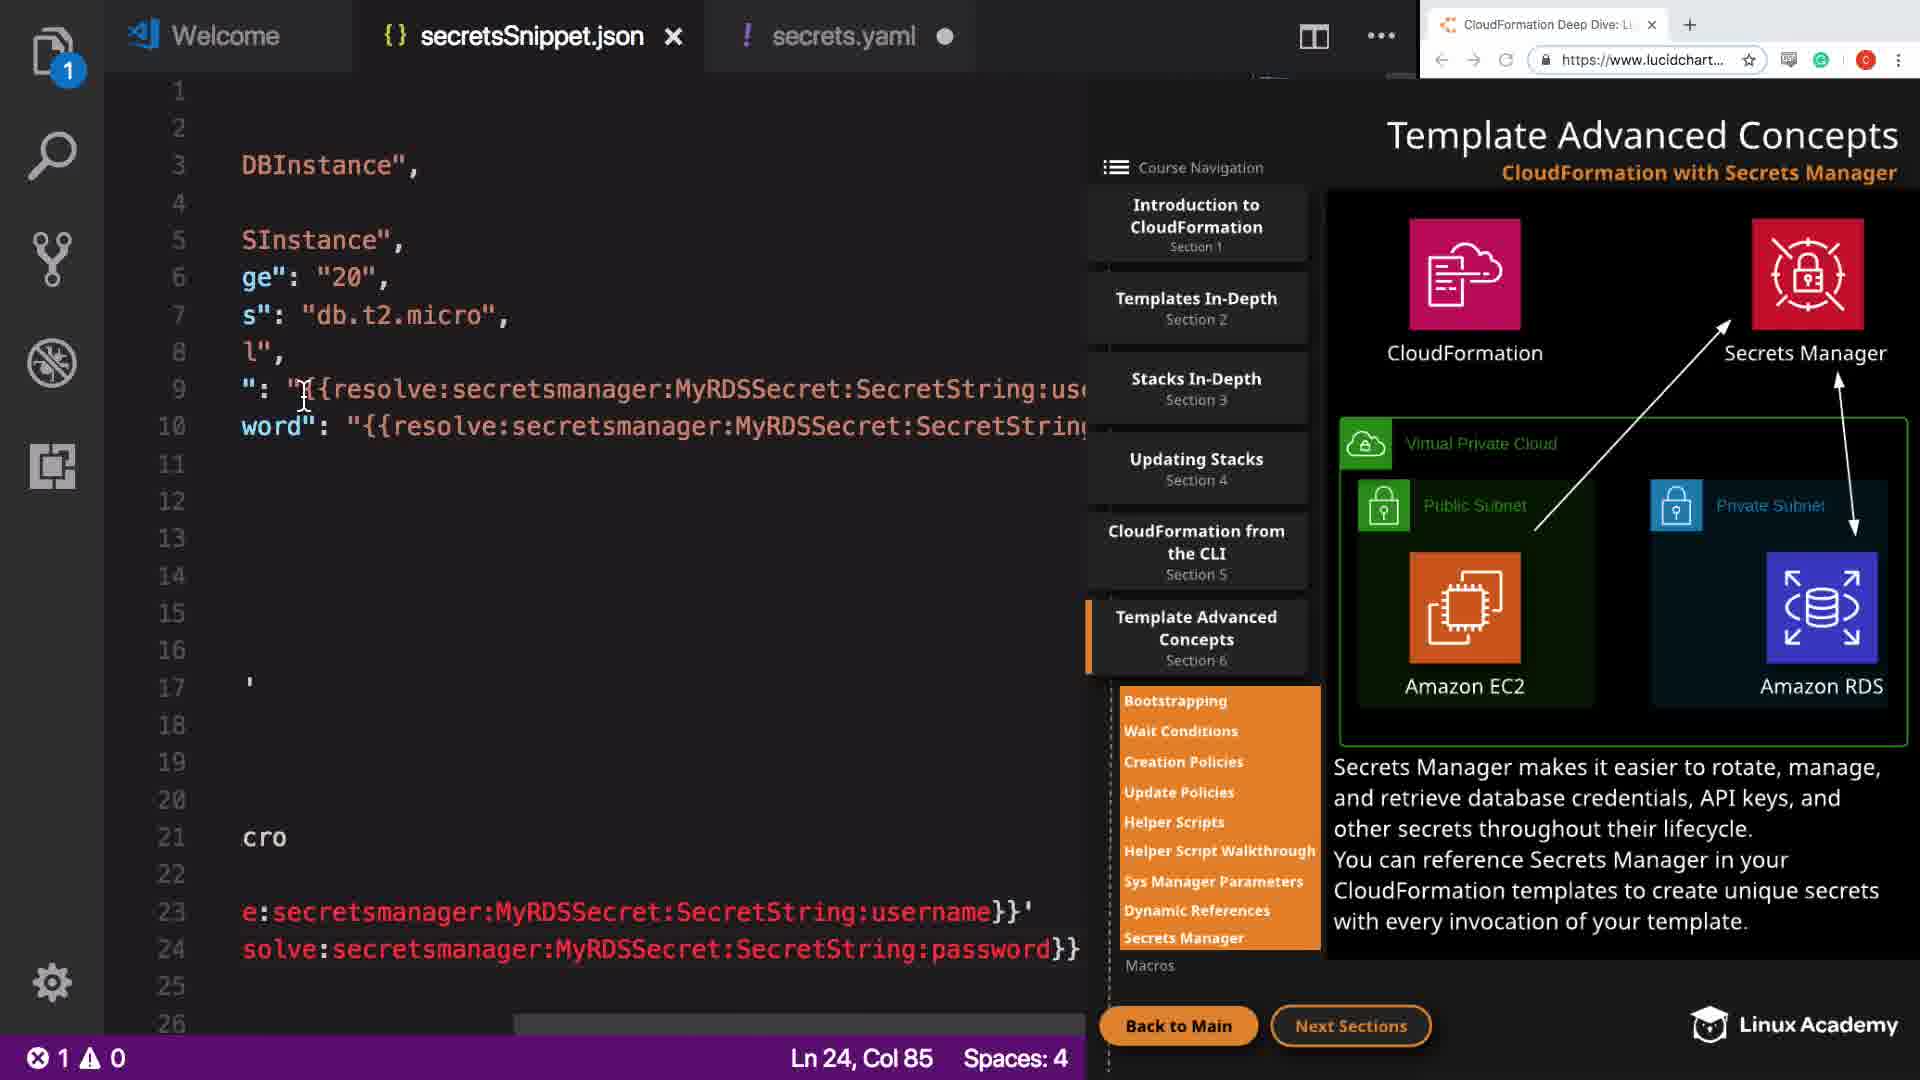Viewport: 1920px width, 1080px height.
Task: Bookmark page with the star icon
Action: 1748,60
